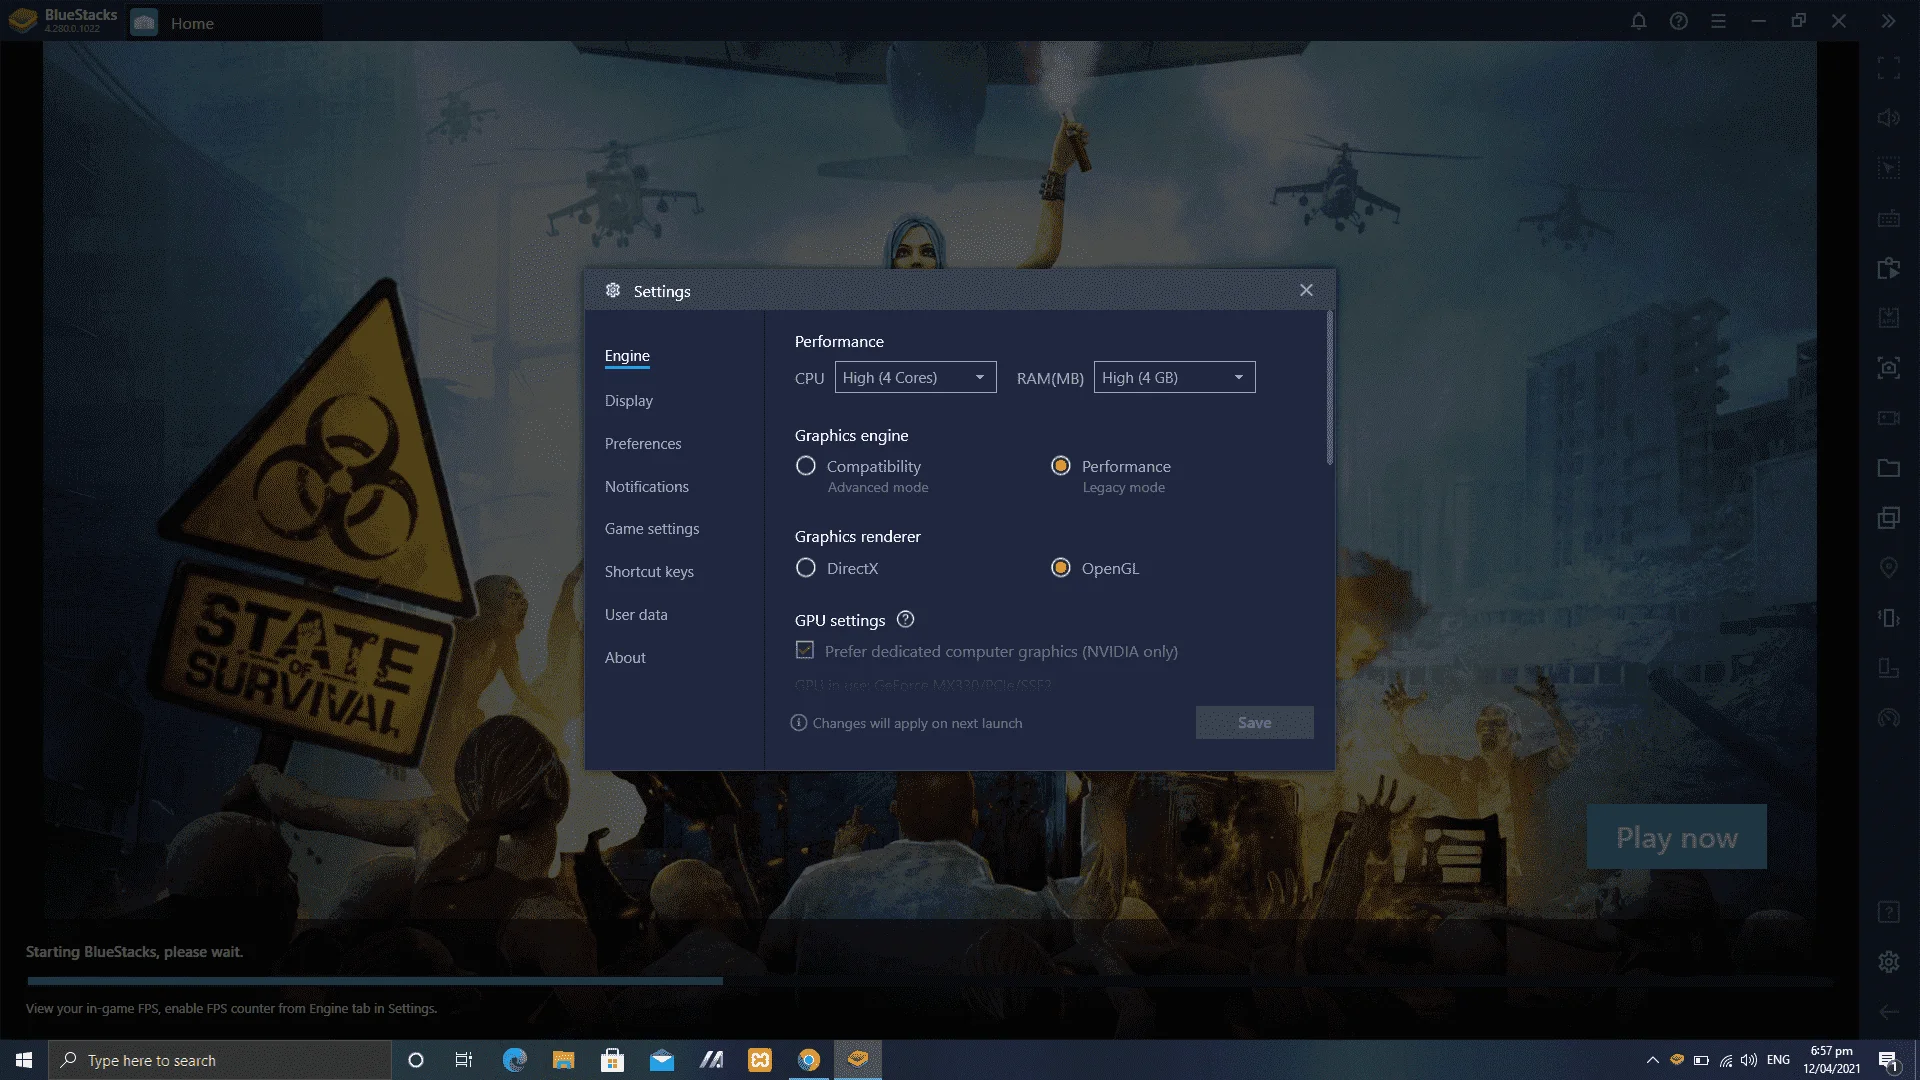Open the sidebar settings gear
The image size is (1920, 1080).
coord(1889,962)
